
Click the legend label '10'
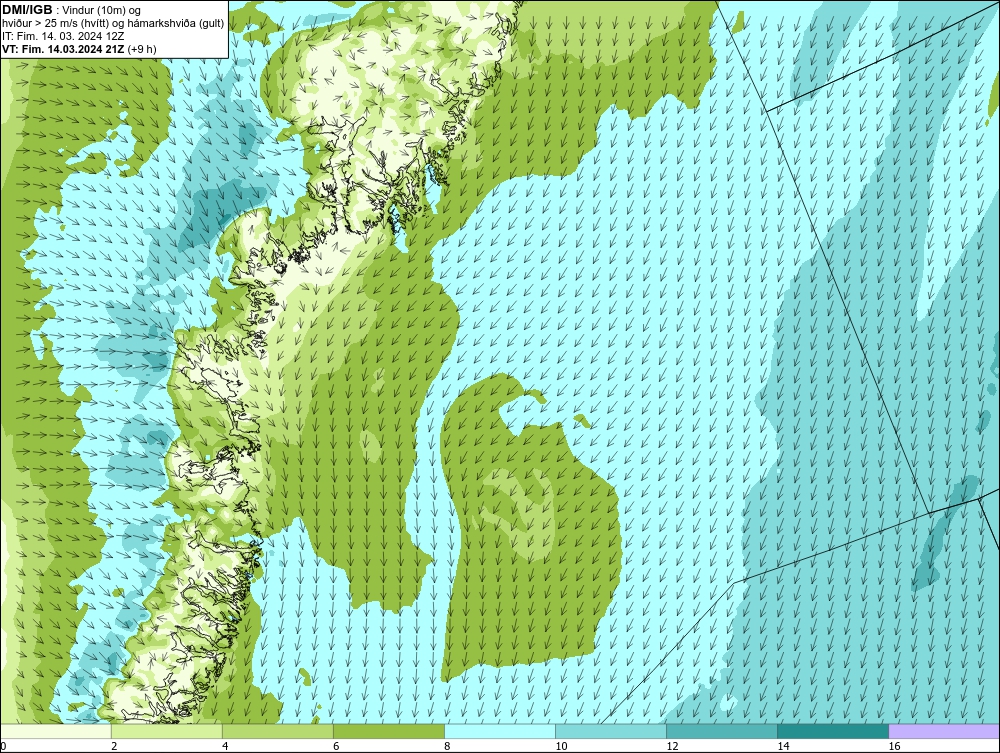point(561,746)
